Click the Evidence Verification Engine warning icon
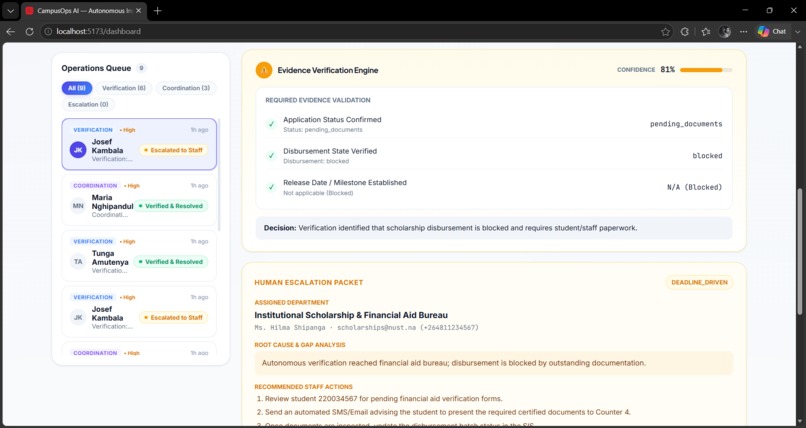 pyautogui.click(x=264, y=70)
